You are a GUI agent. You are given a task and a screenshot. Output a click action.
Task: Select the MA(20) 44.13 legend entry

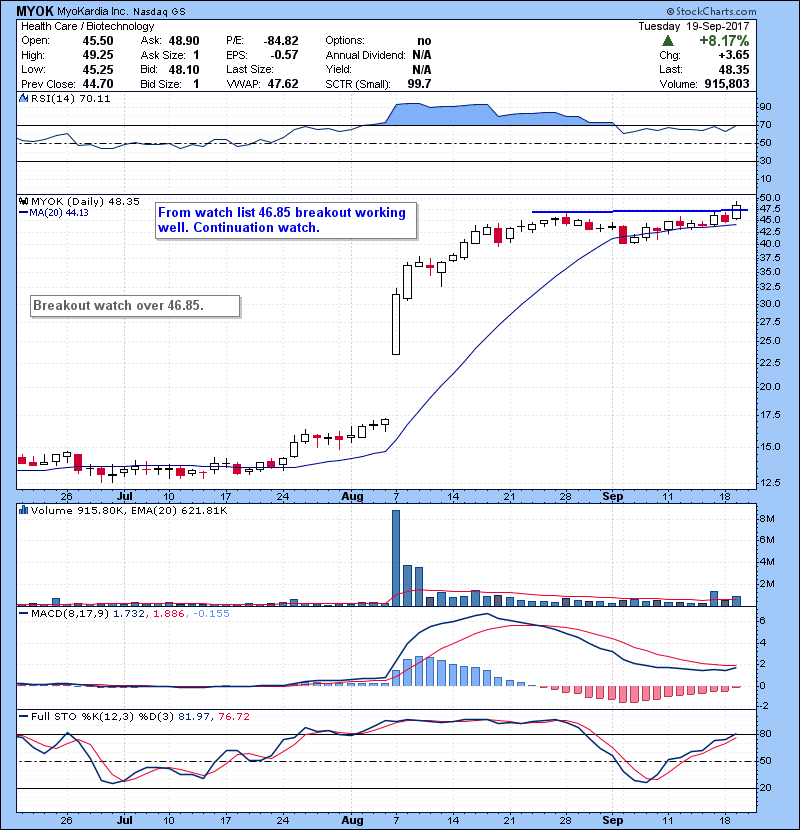53,213
